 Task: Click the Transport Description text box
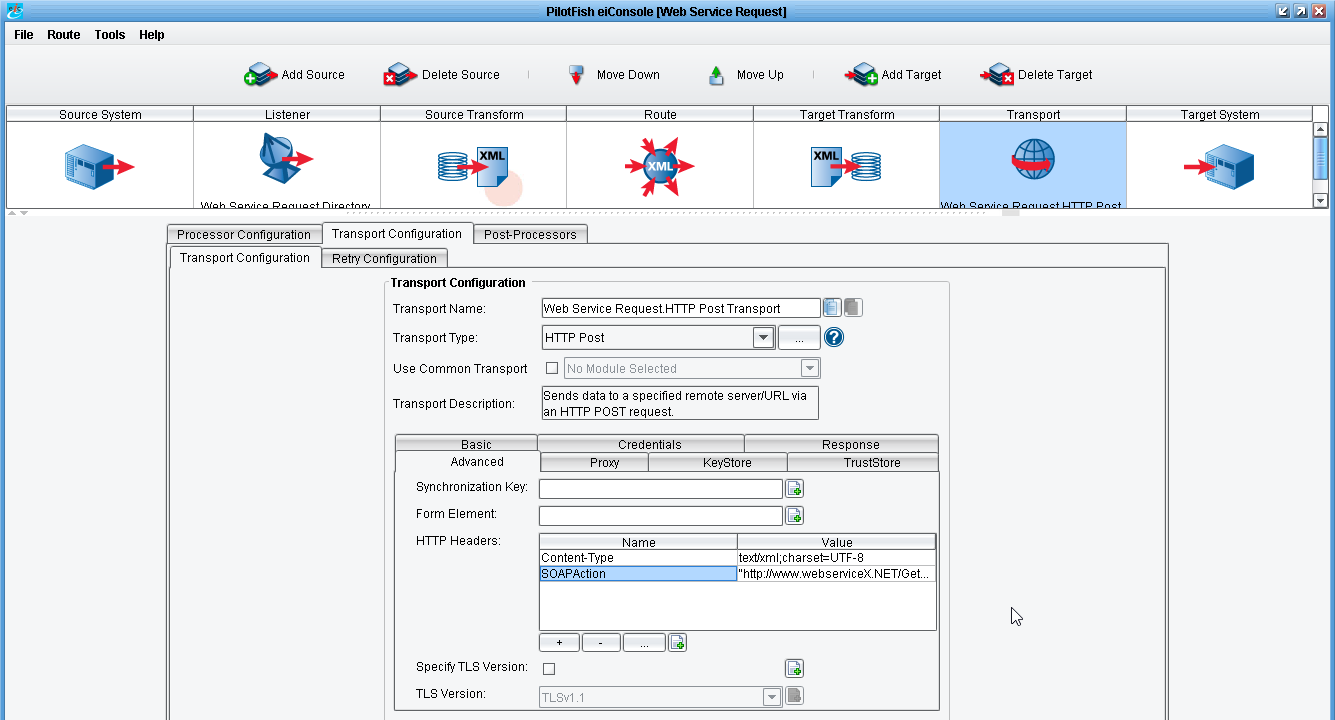680,403
